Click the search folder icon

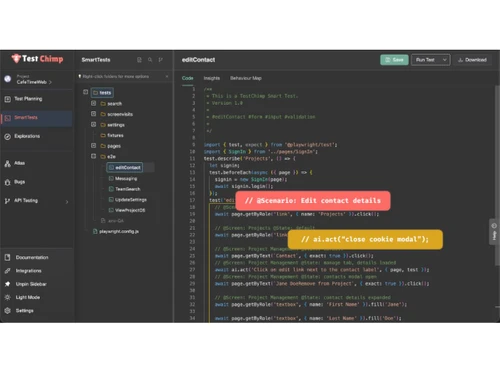103,104
